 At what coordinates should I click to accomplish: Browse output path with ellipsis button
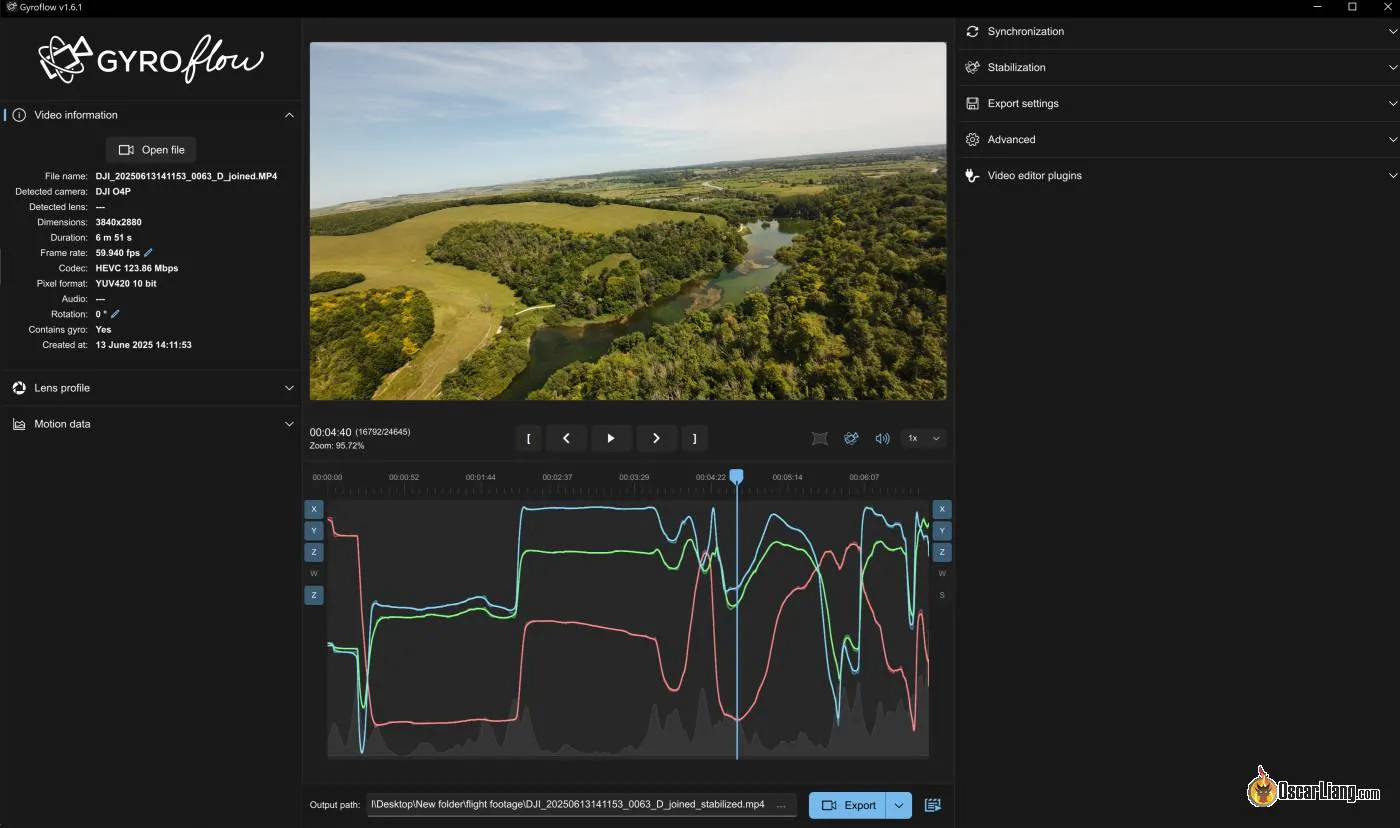pos(781,805)
